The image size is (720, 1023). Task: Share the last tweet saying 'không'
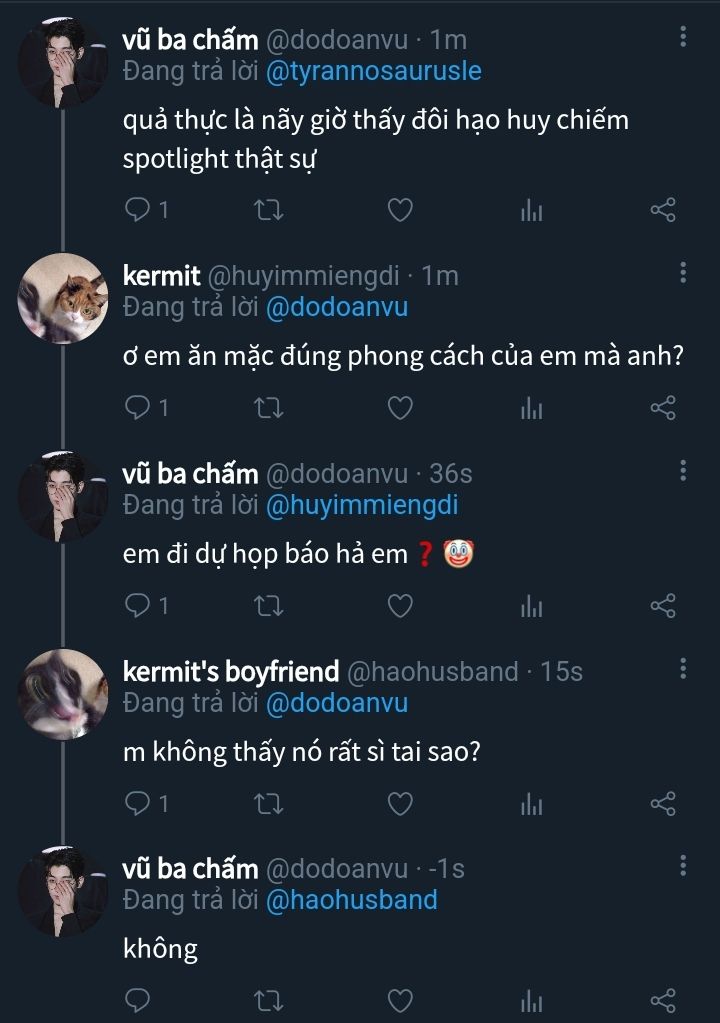point(663,1001)
